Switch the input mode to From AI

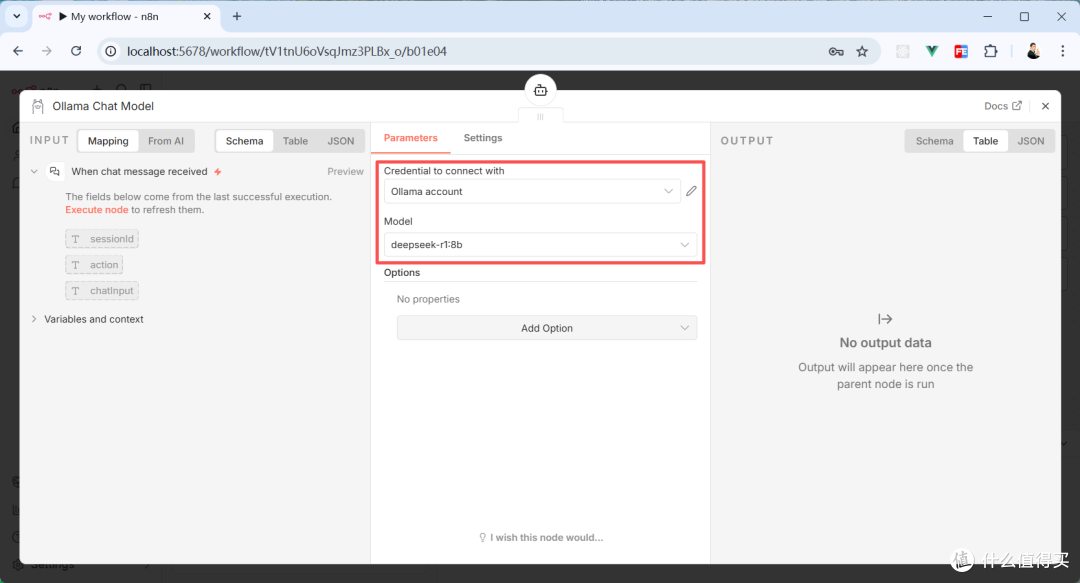(x=166, y=141)
